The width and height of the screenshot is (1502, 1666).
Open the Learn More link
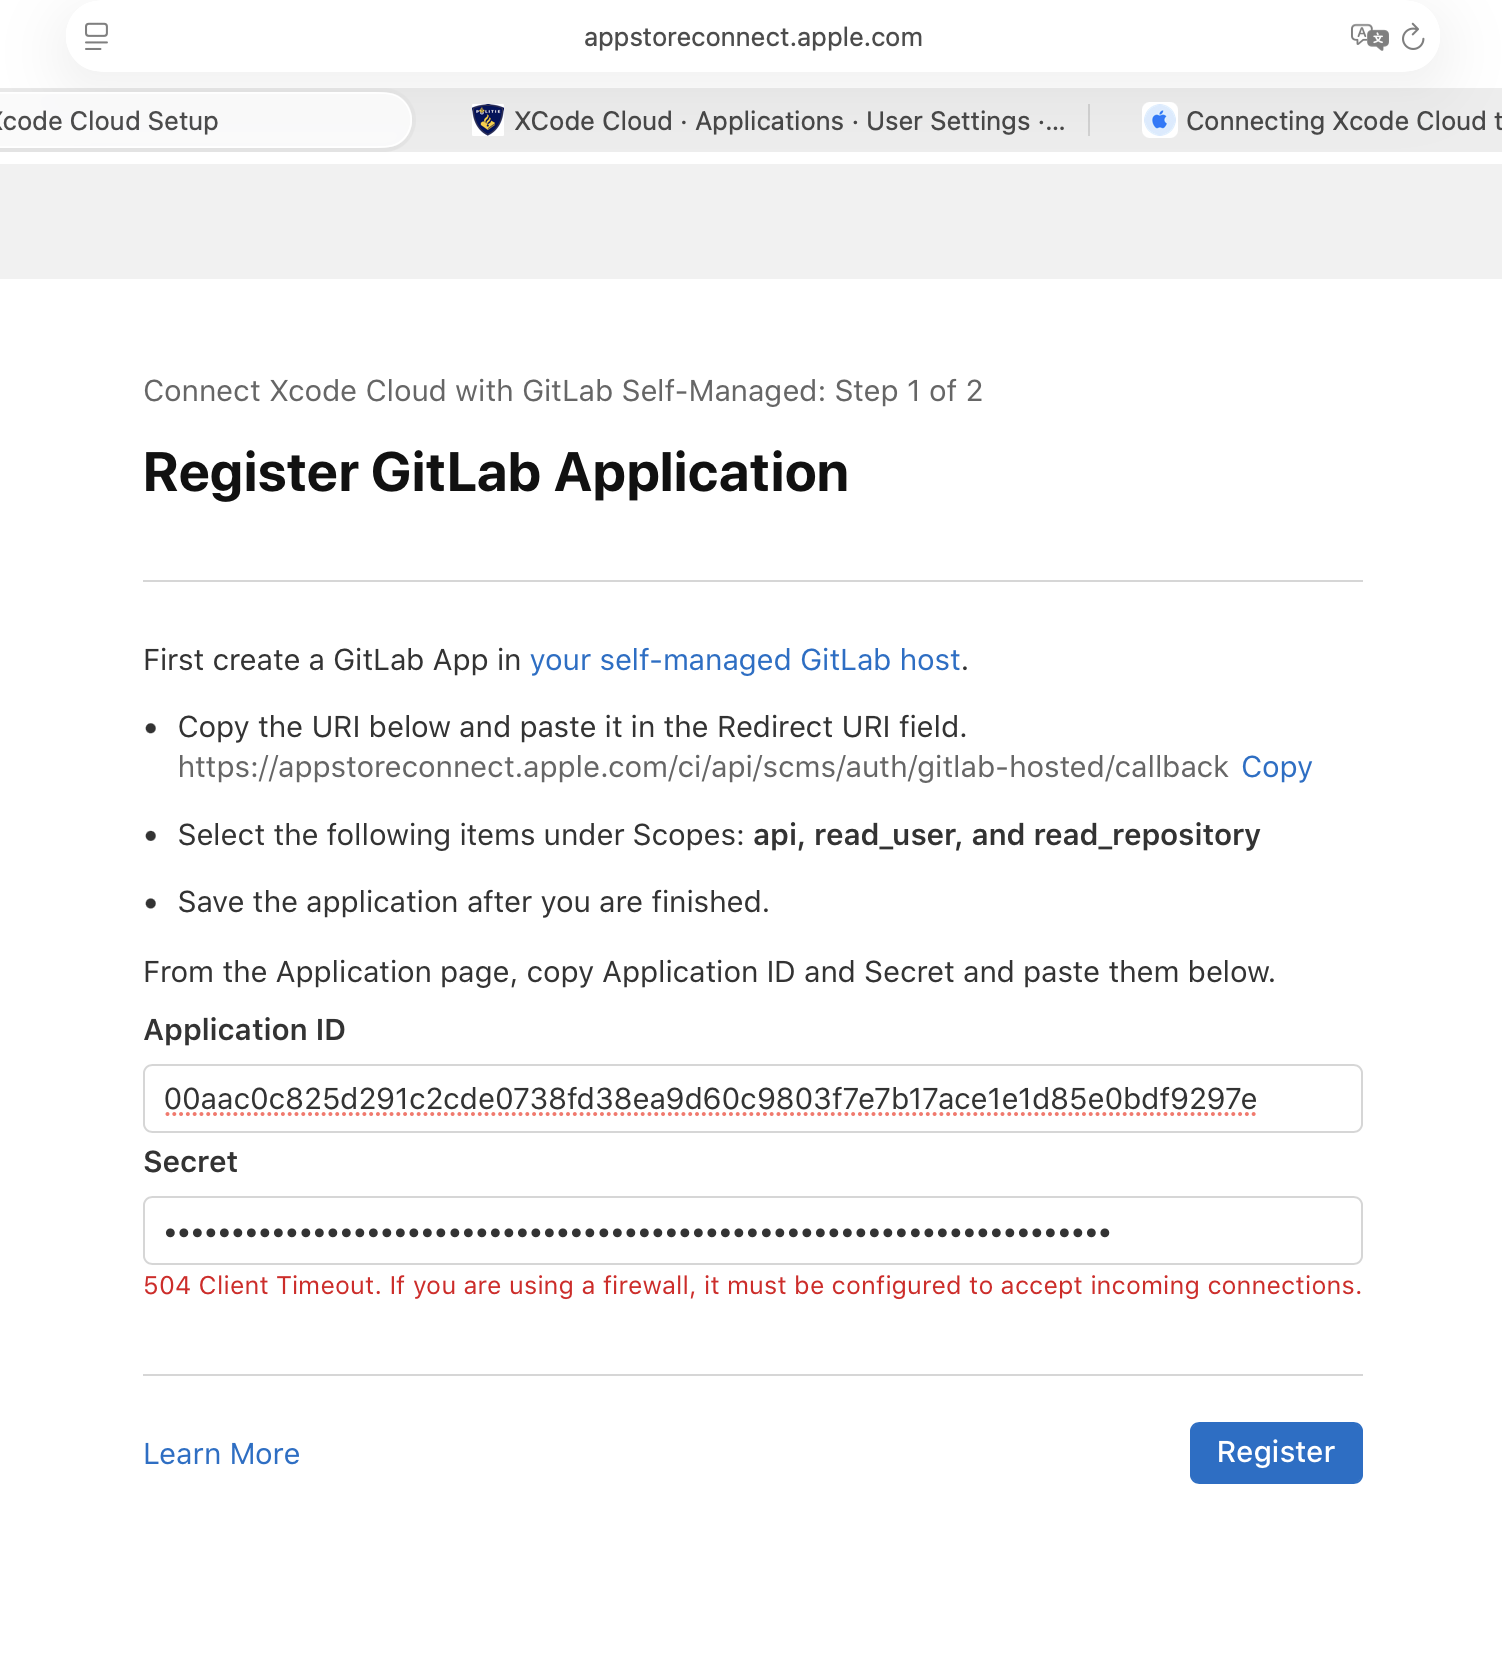pyautogui.click(x=221, y=1454)
